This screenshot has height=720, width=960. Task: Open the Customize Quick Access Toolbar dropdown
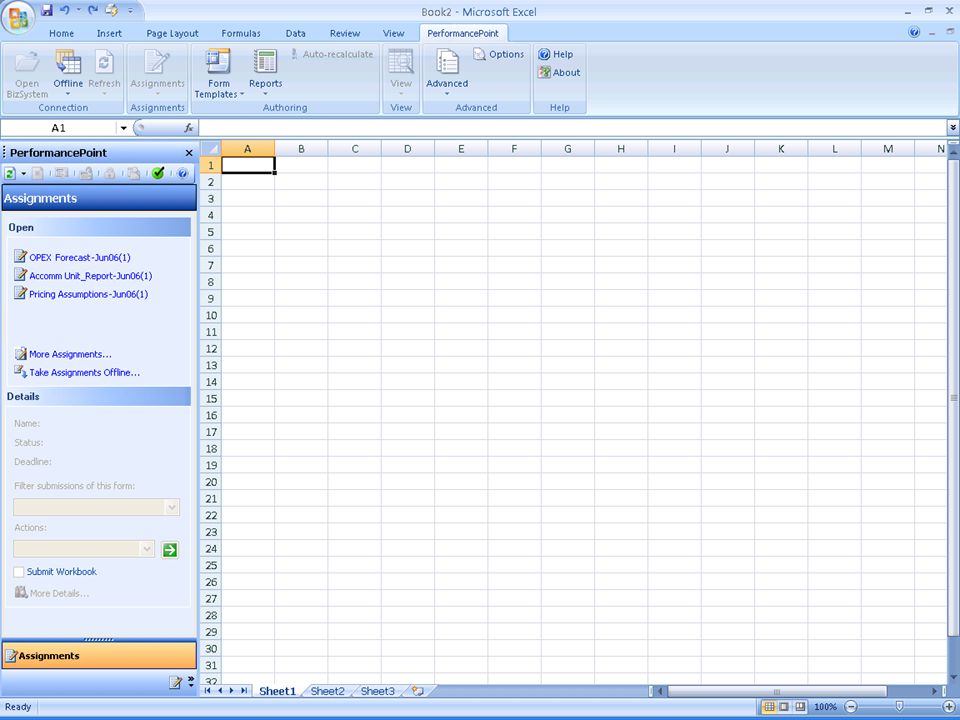(x=130, y=10)
